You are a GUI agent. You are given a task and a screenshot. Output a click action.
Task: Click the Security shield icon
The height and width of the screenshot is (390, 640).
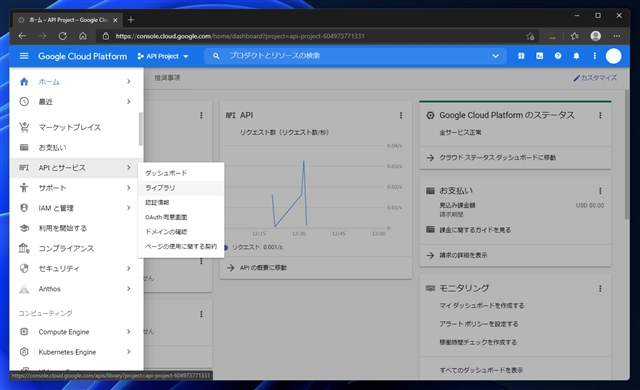coord(24,268)
